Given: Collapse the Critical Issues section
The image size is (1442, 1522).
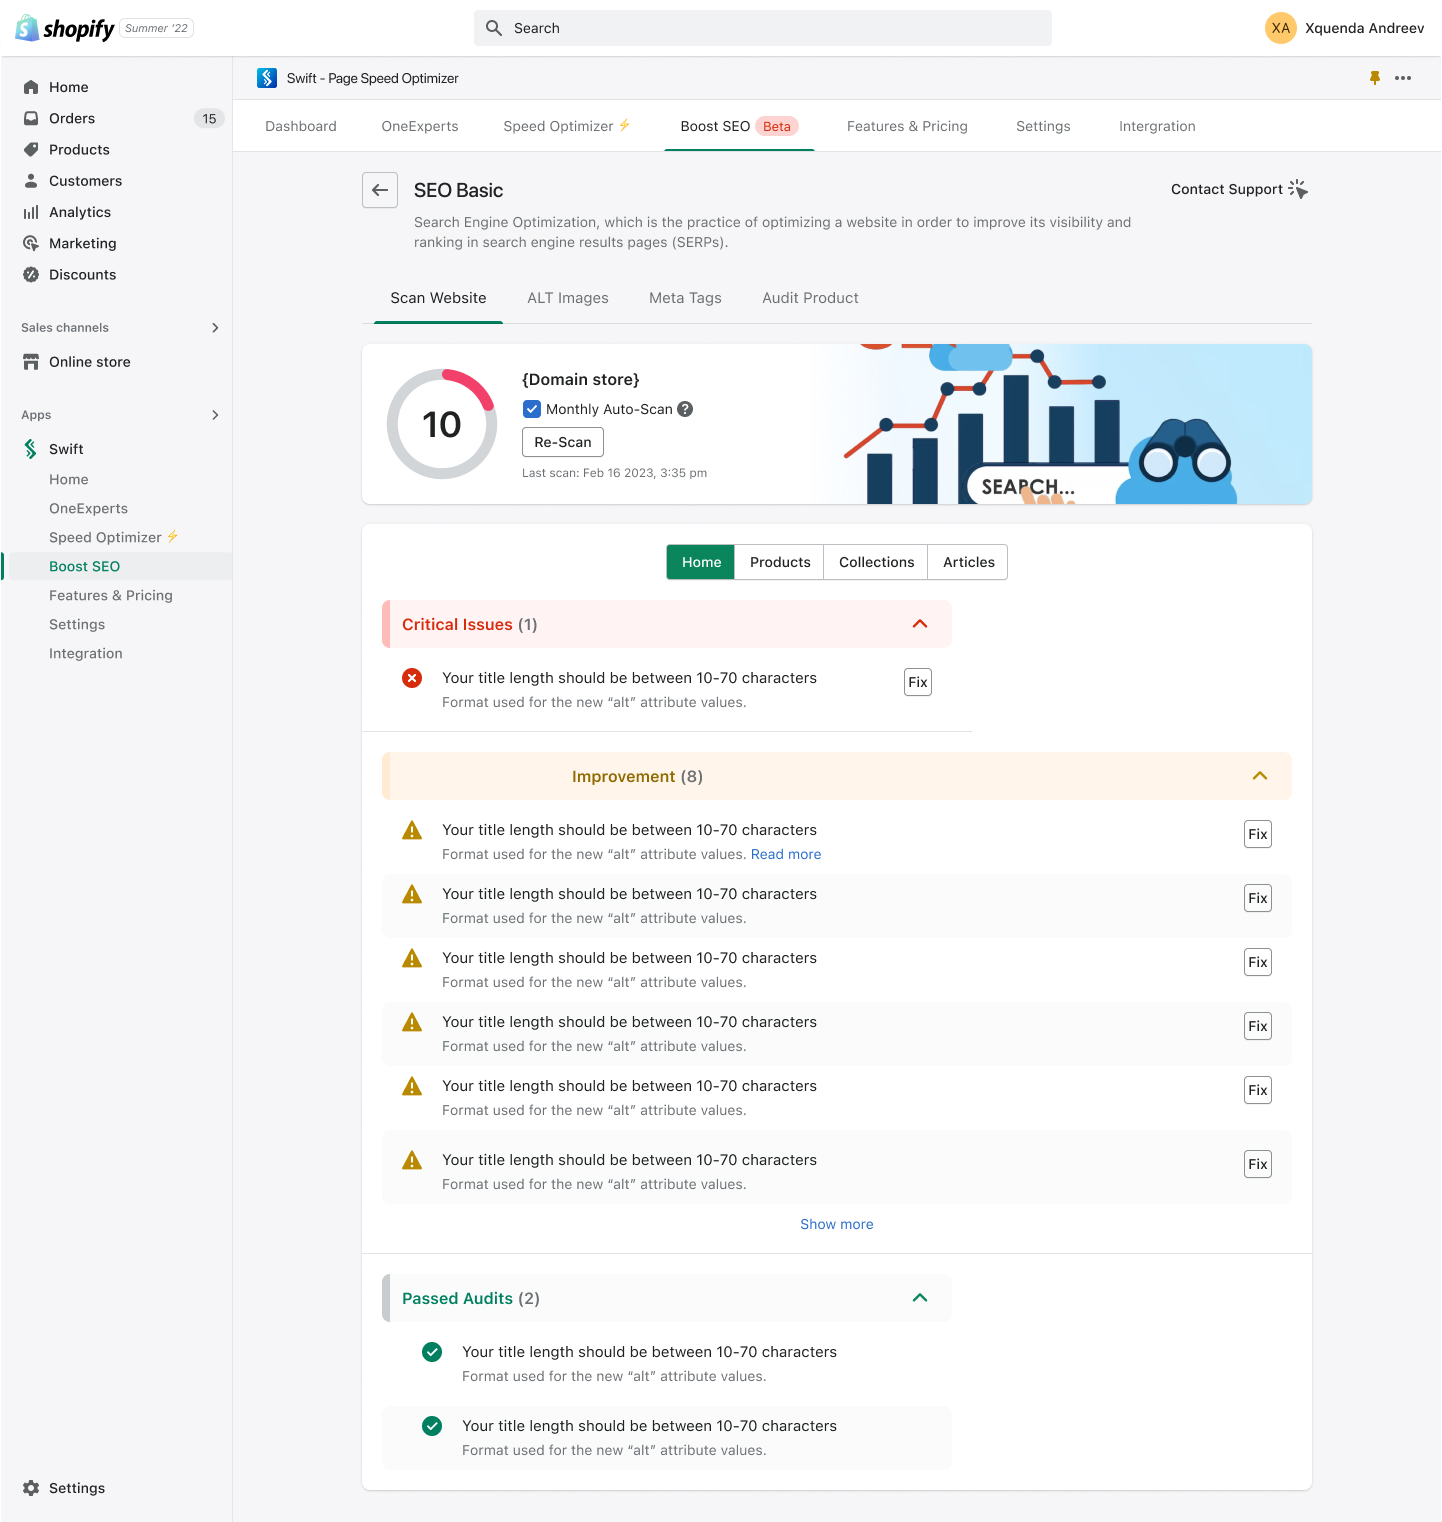Looking at the screenshot, I should [x=920, y=624].
